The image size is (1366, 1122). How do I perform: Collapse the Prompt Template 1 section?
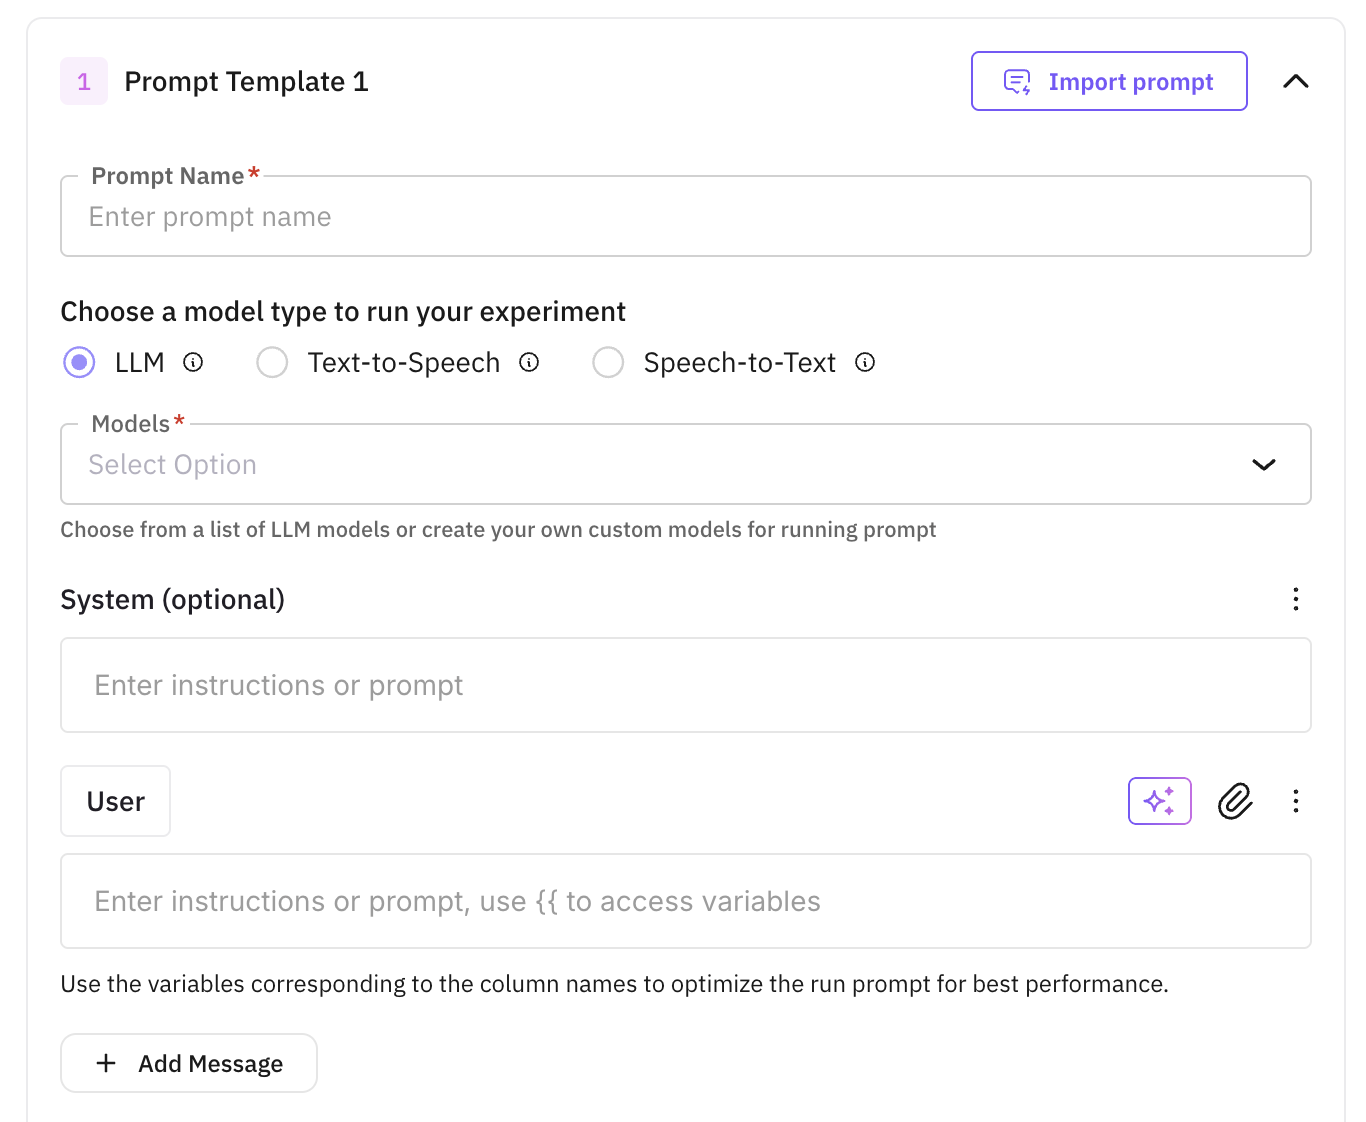point(1296,81)
